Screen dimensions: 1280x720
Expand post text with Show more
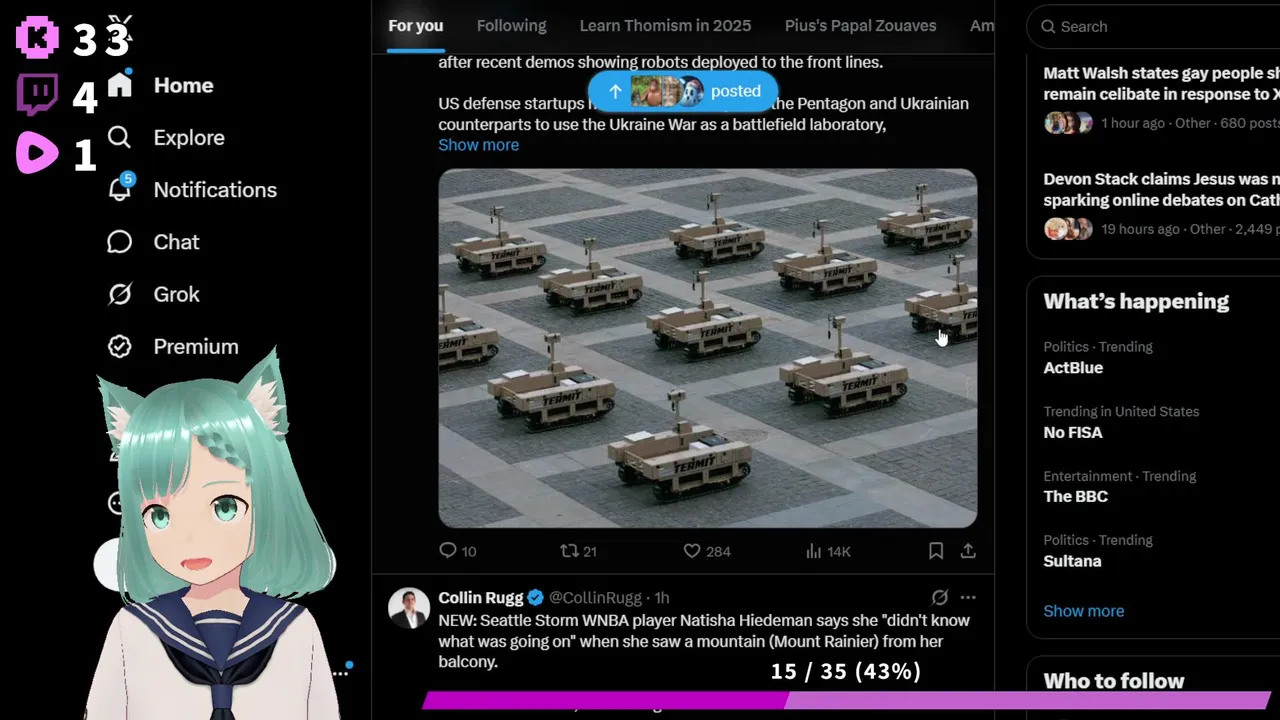(x=478, y=145)
